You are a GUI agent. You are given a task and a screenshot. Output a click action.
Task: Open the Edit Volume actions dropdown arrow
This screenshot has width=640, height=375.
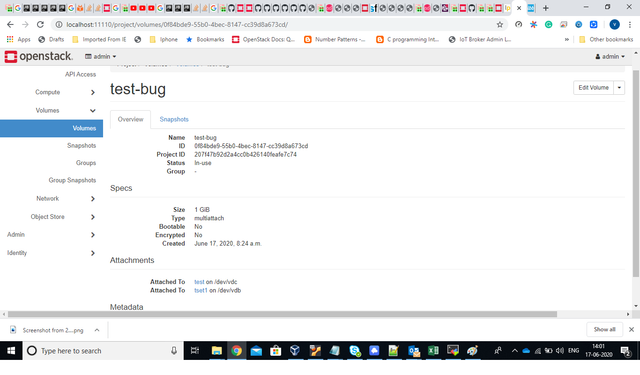point(619,88)
